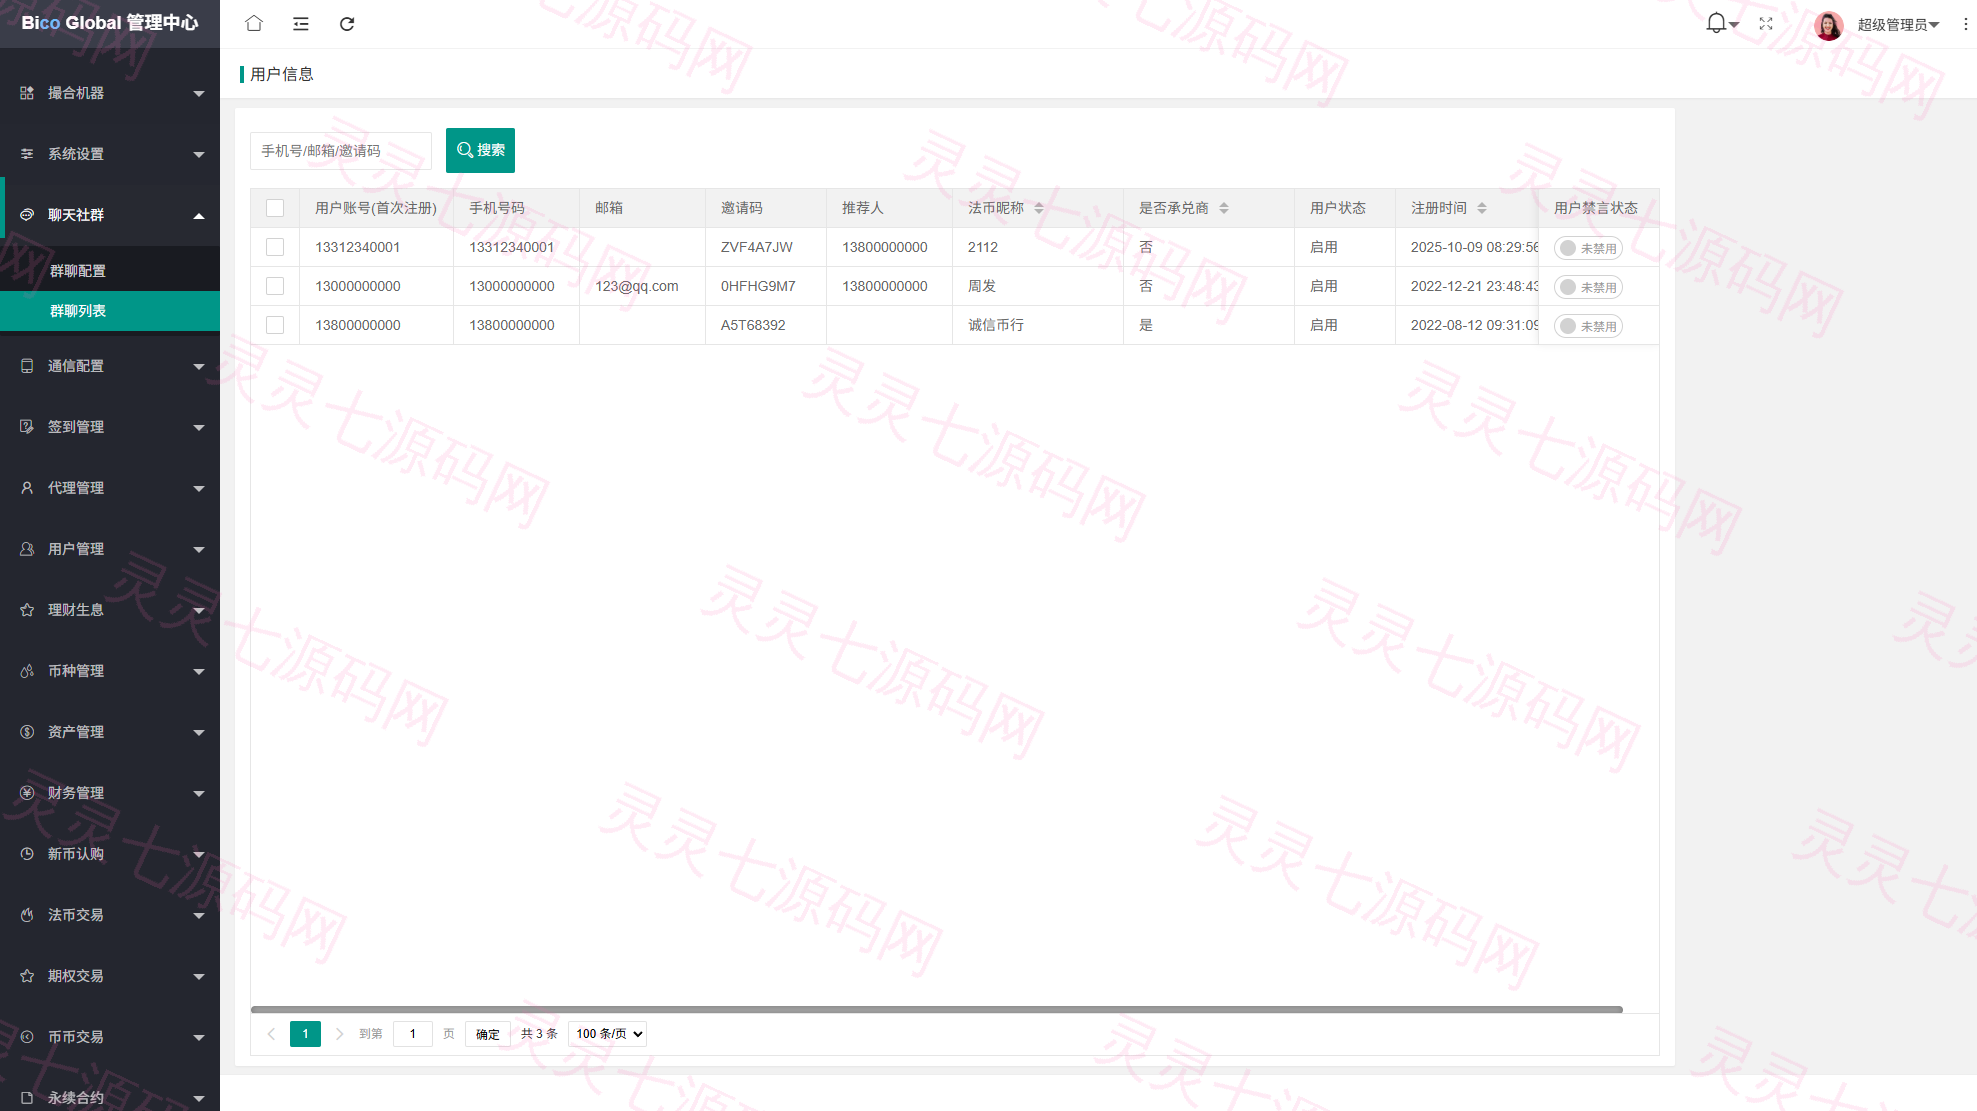Toggle mute switch for 诚信币行

click(1588, 326)
